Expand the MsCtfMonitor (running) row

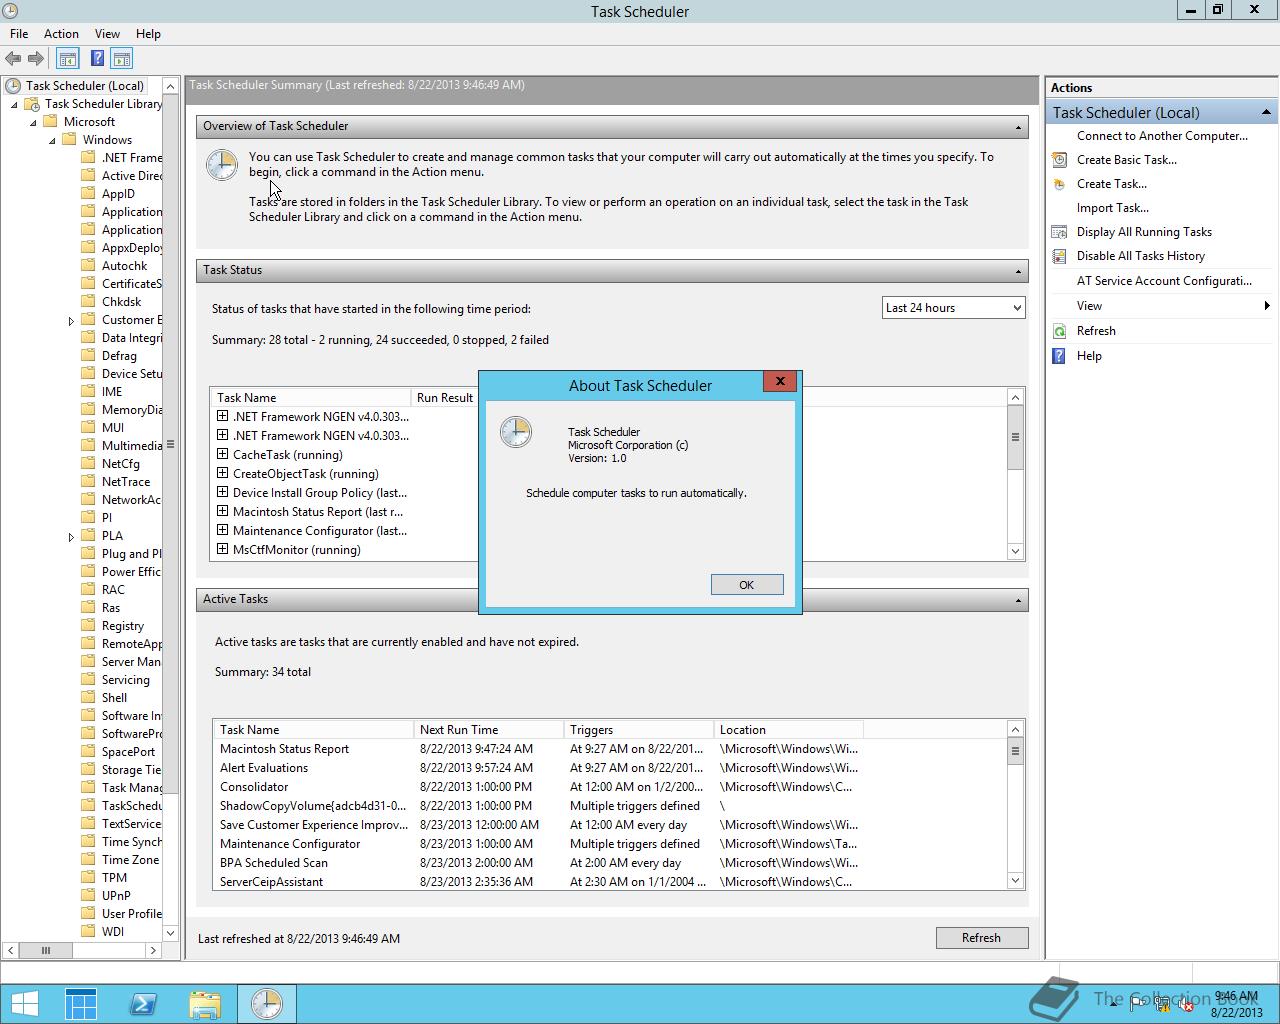pyautogui.click(x=223, y=550)
